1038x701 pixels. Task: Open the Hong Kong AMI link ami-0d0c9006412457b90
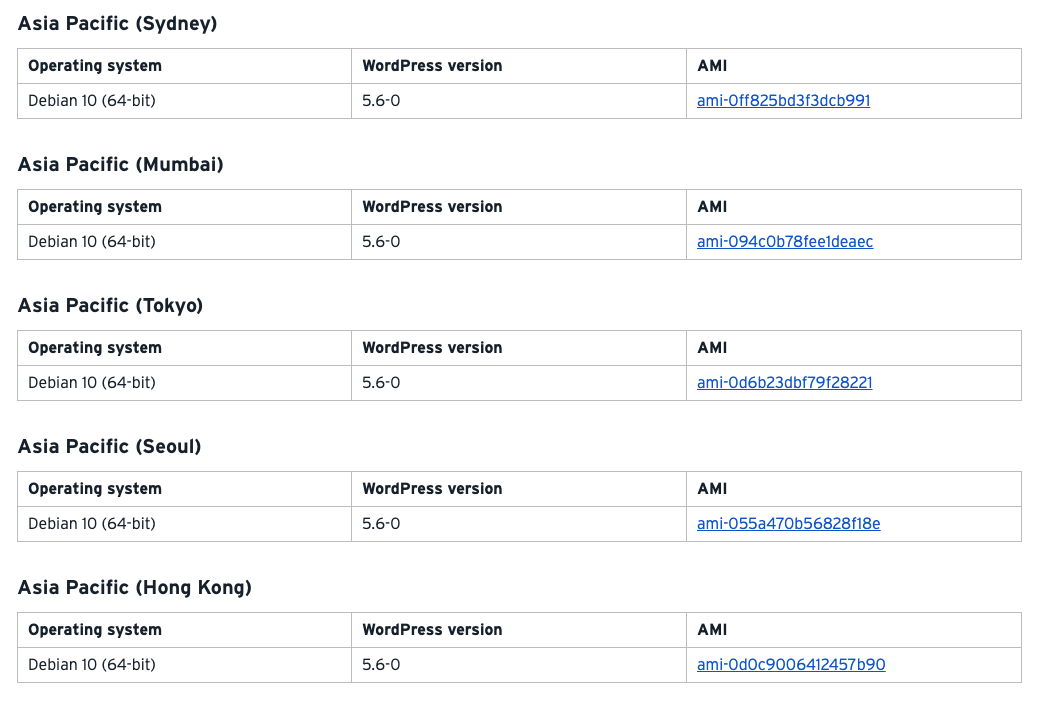pos(791,665)
